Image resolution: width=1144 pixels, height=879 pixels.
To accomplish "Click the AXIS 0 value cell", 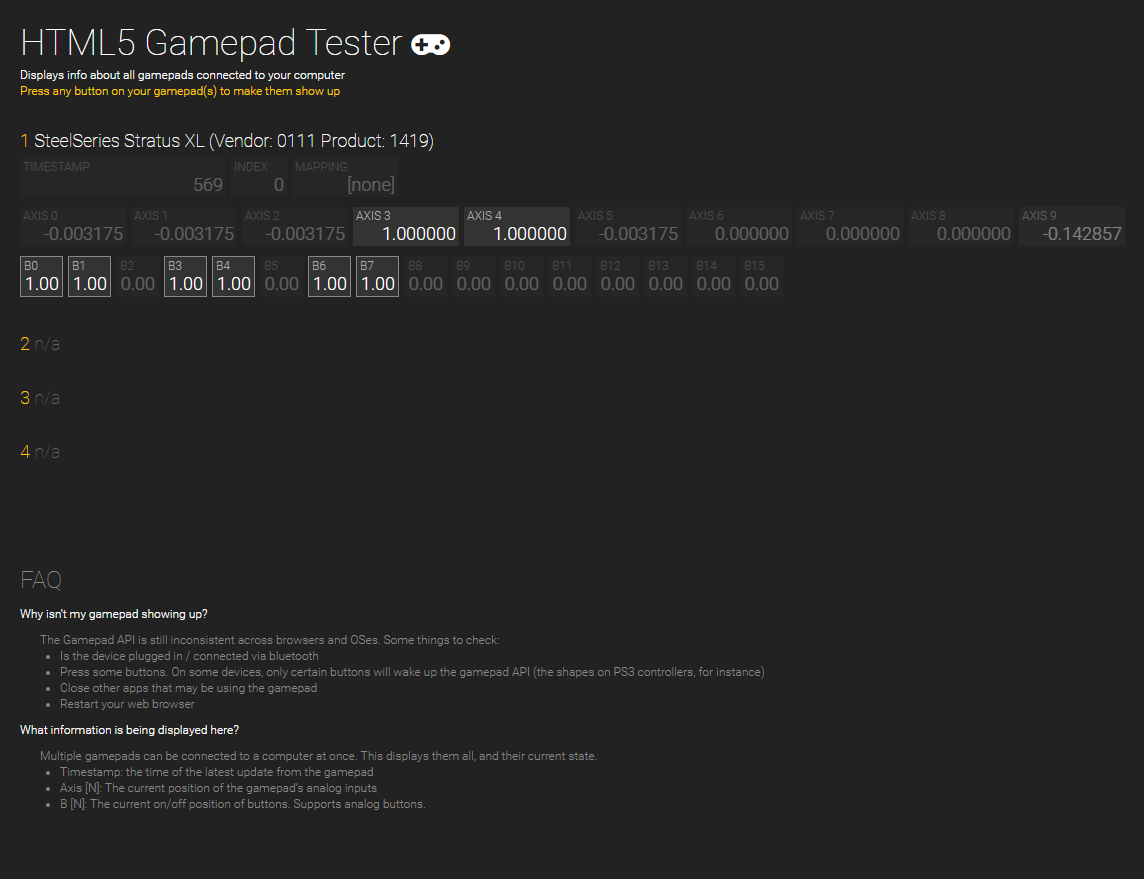I will tap(73, 226).
